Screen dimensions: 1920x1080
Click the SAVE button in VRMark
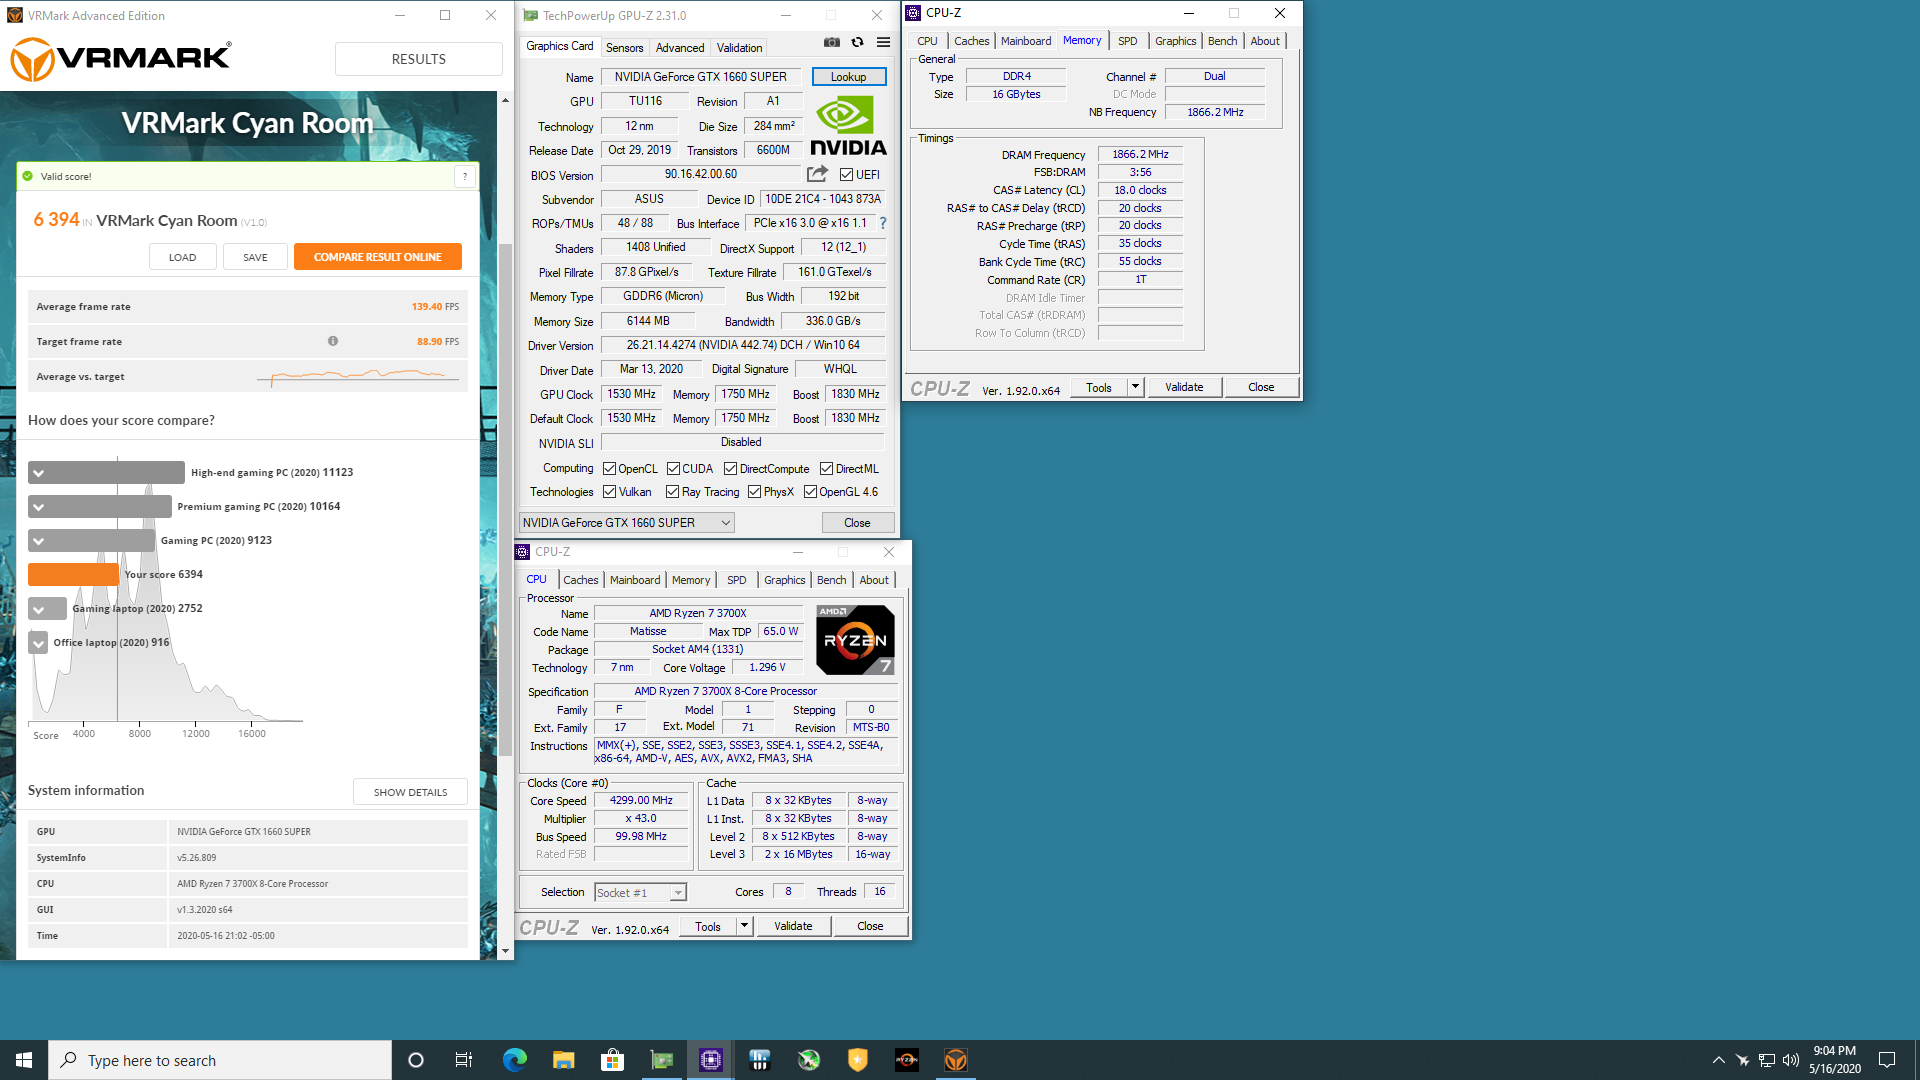click(x=255, y=257)
